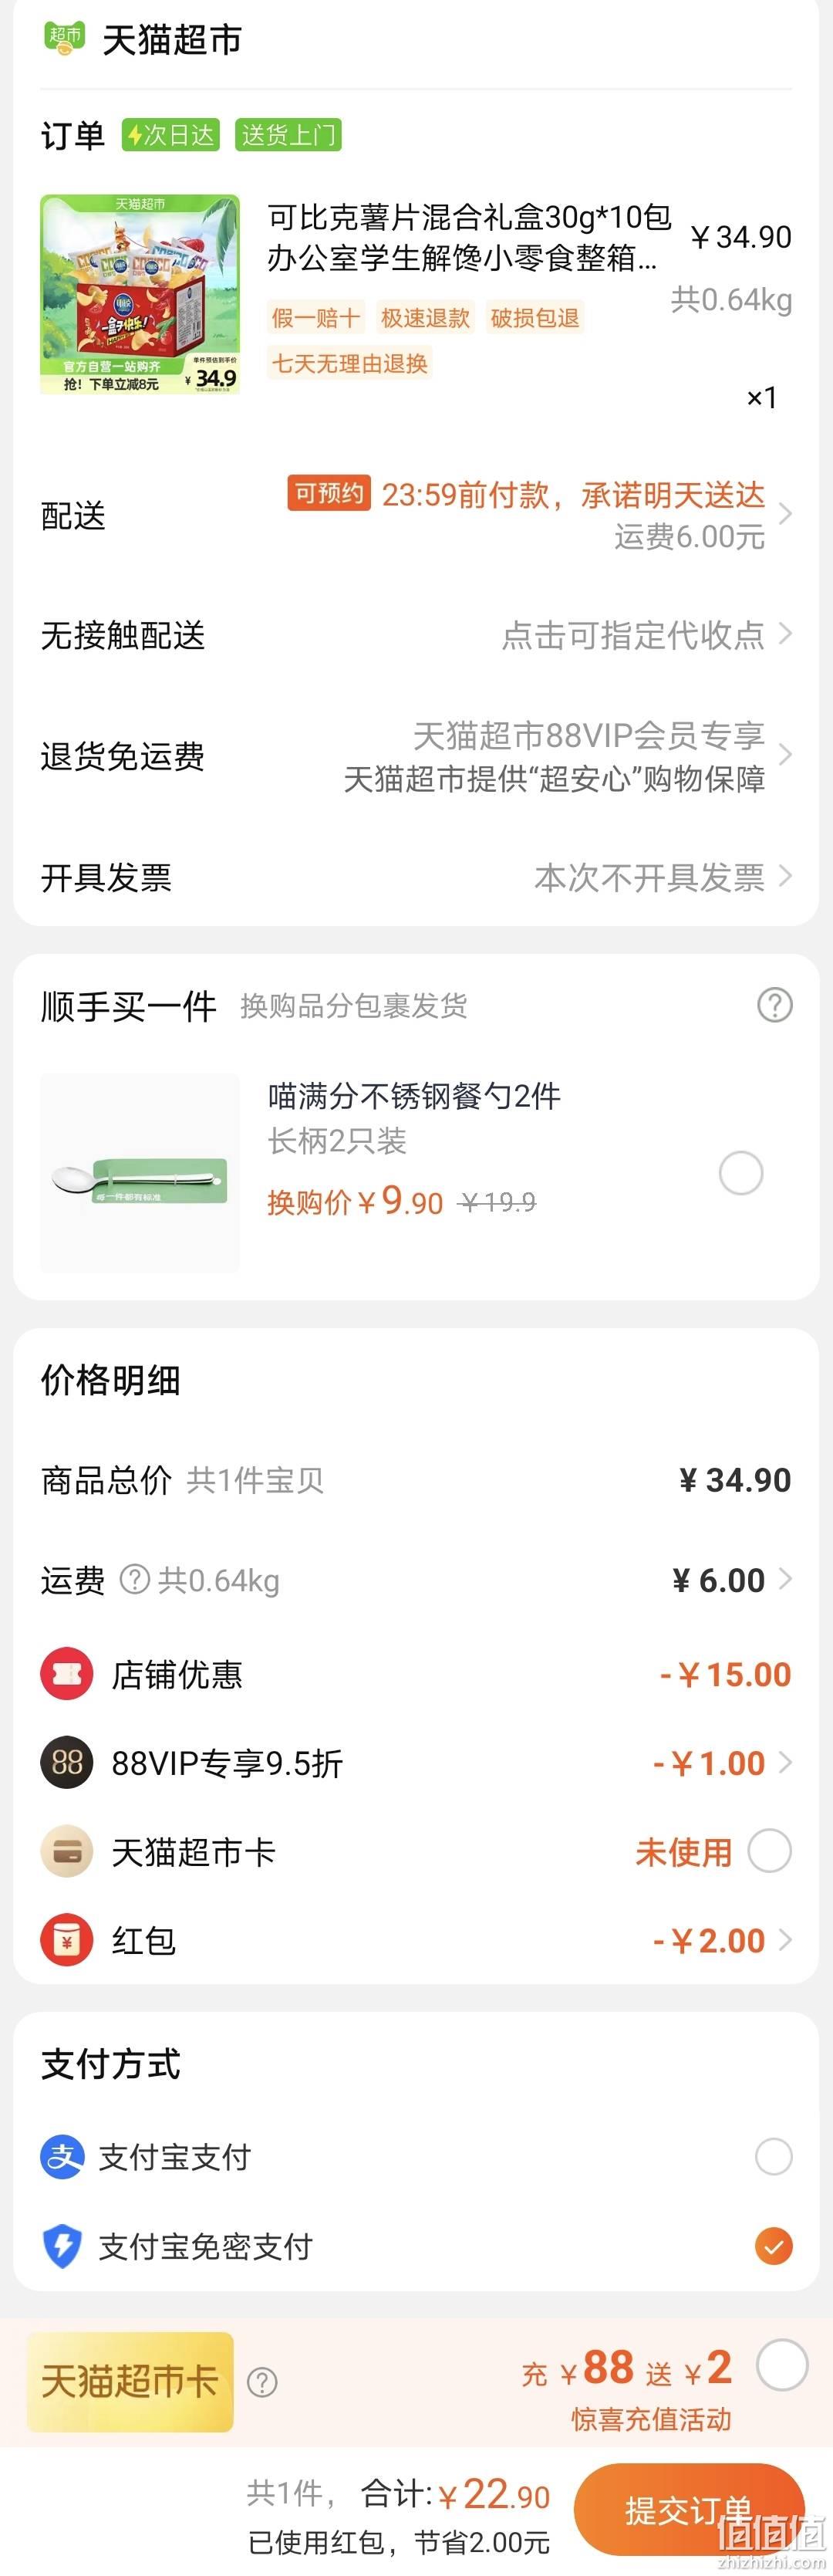
Task: Tap the blue 支付宝支付 logo icon
Action: click(62, 2157)
